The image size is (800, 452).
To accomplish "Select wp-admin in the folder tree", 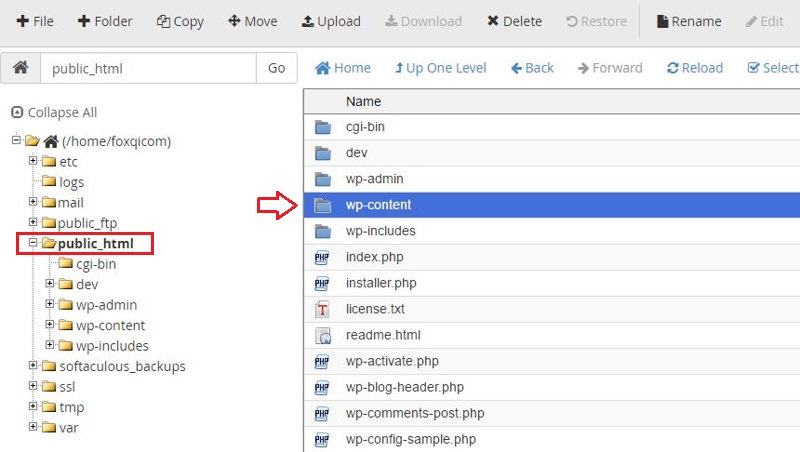I will pos(107,305).
